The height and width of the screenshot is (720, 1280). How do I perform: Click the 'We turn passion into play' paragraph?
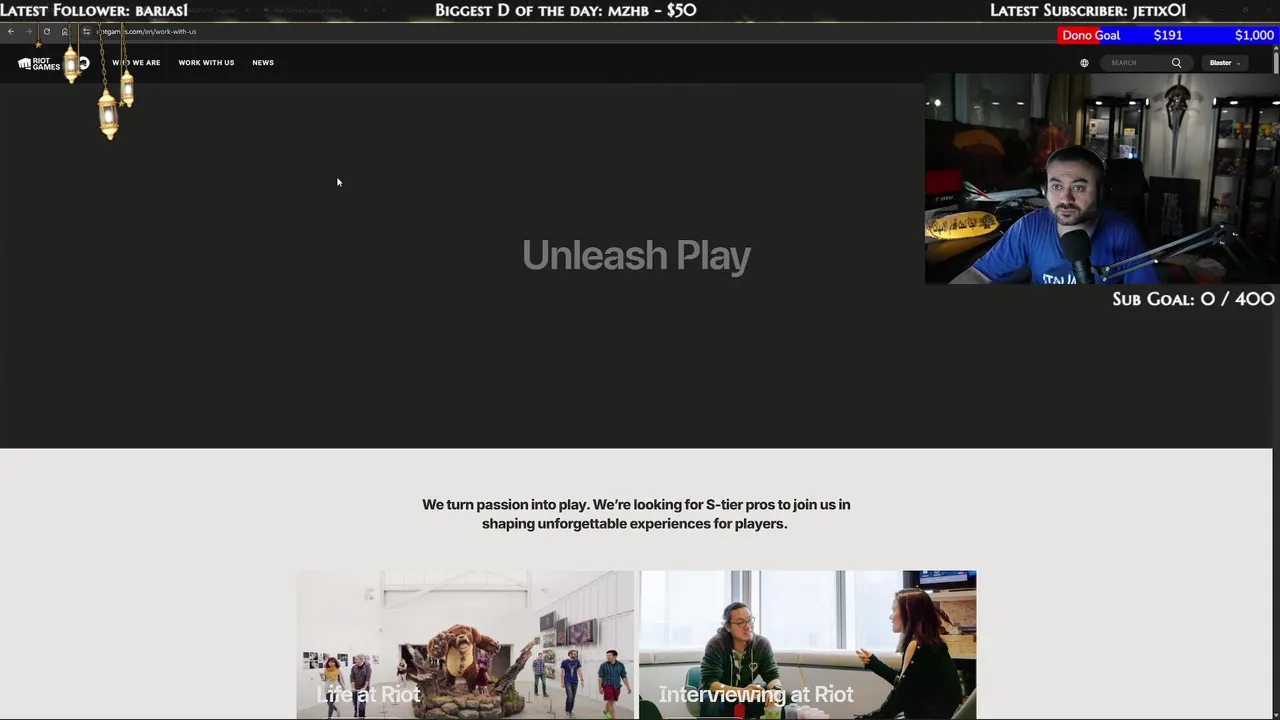[x=636, y=514]
